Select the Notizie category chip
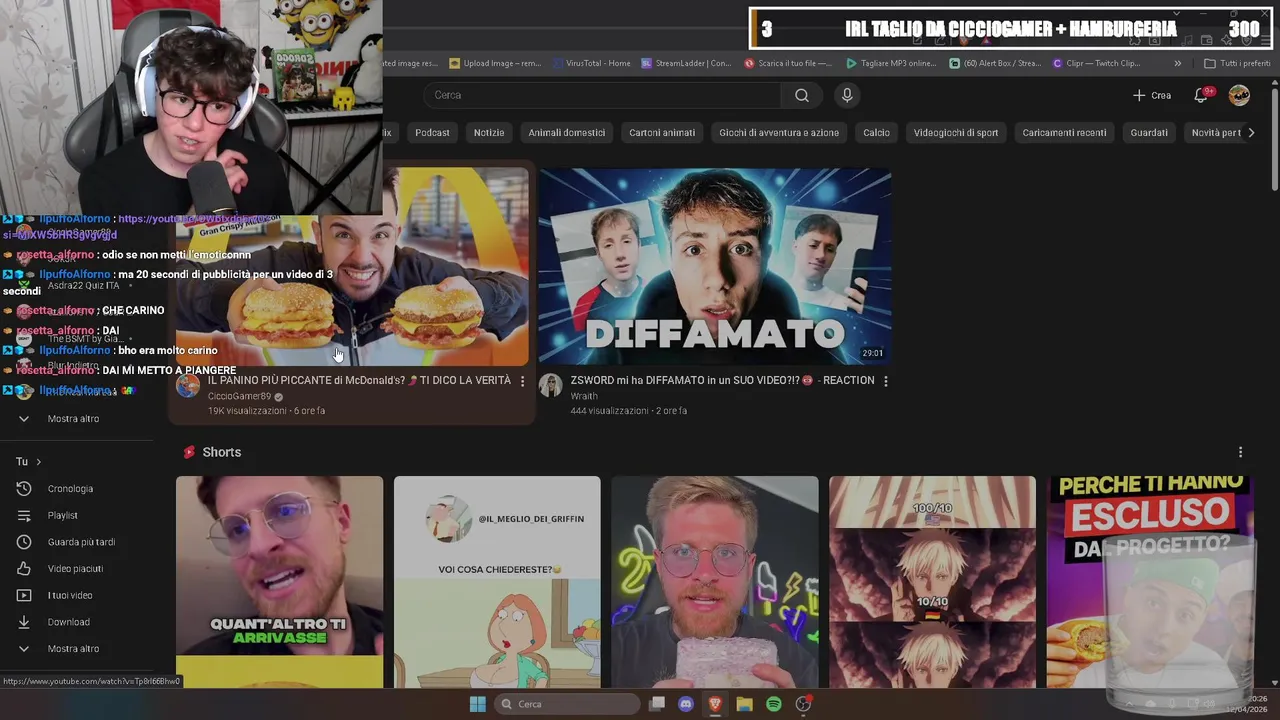The height and width of the screenshot is (720, 1280). pos(489,132)
